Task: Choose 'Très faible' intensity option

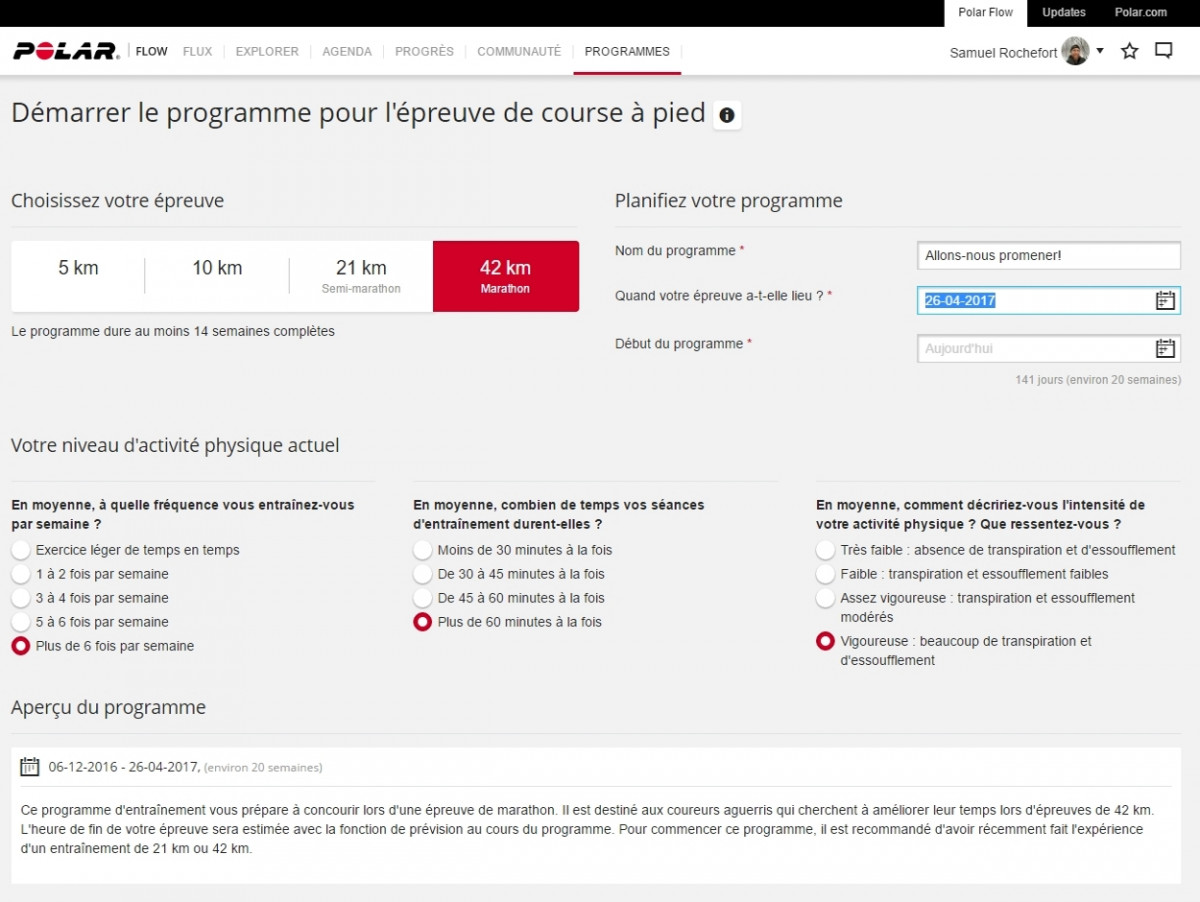Action: (x=825, y=550)
